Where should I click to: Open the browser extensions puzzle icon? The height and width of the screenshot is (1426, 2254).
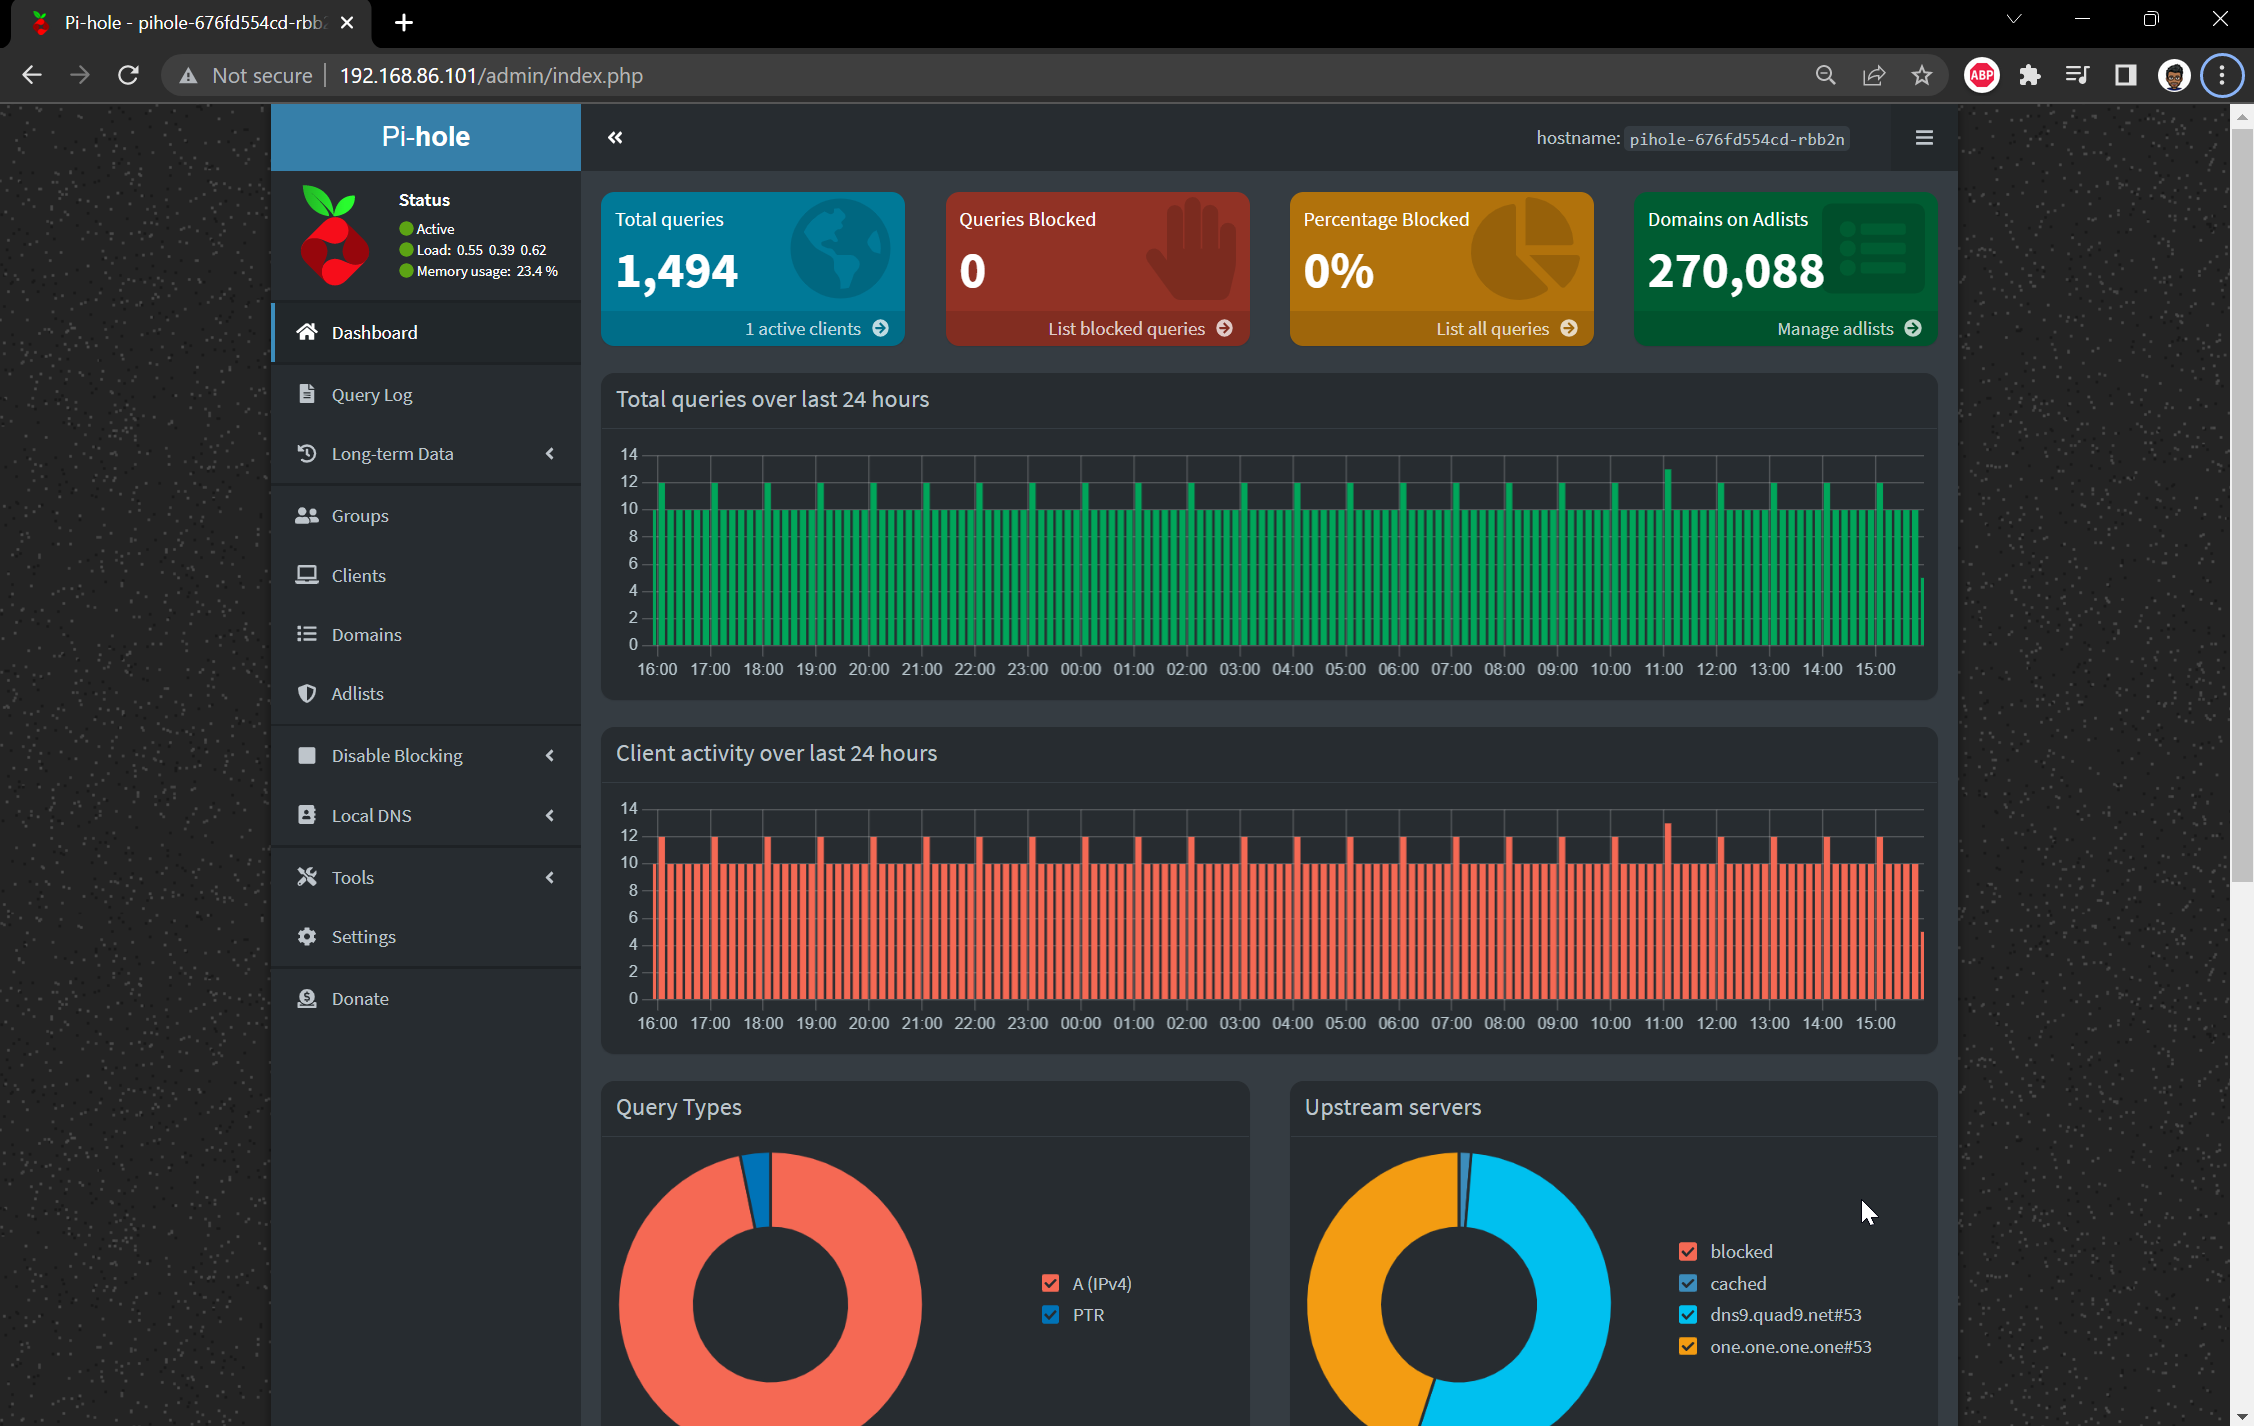[x=2029, y=75]
